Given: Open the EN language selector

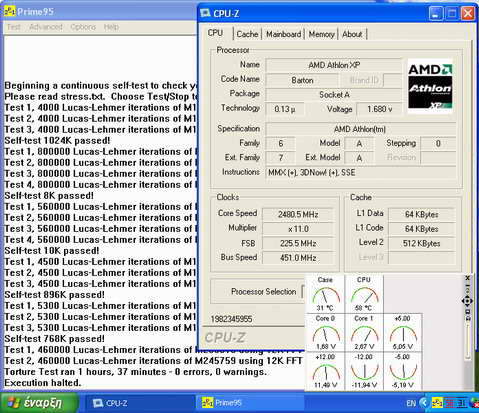Looking at the screenshot, I should pos(411,403).
